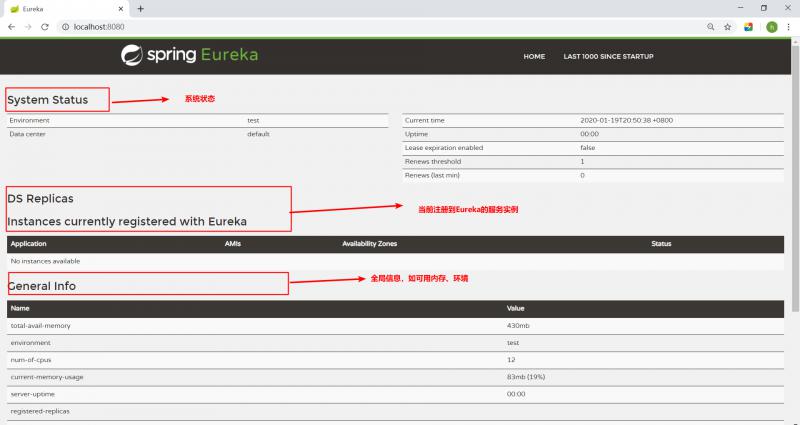
Task: Click the General Info heading
Action: pyautogui.click(x=42, y=286)
